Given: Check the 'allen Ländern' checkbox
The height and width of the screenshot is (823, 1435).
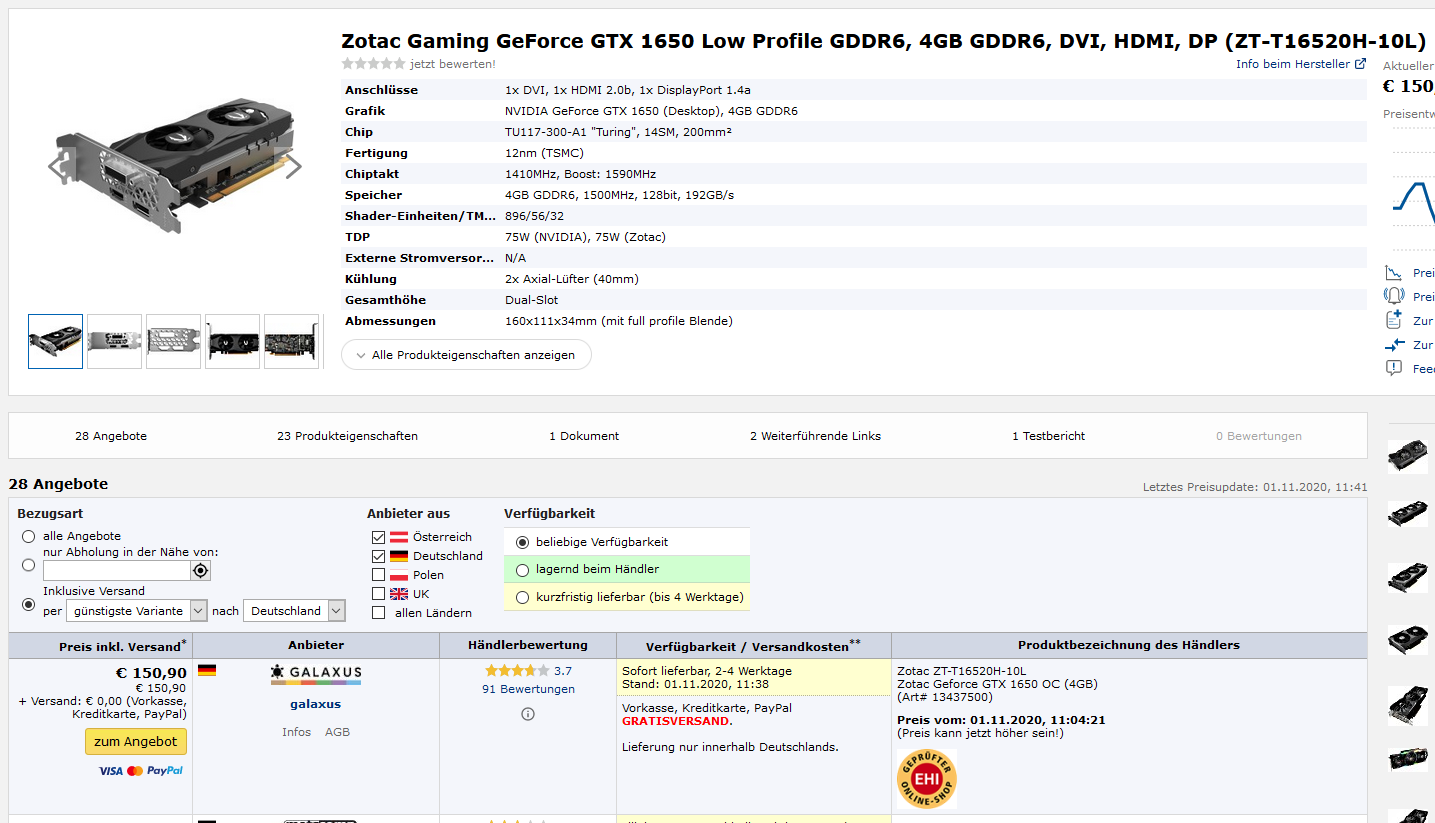Looking at the screenshot, I should click(x=378, y=613).
